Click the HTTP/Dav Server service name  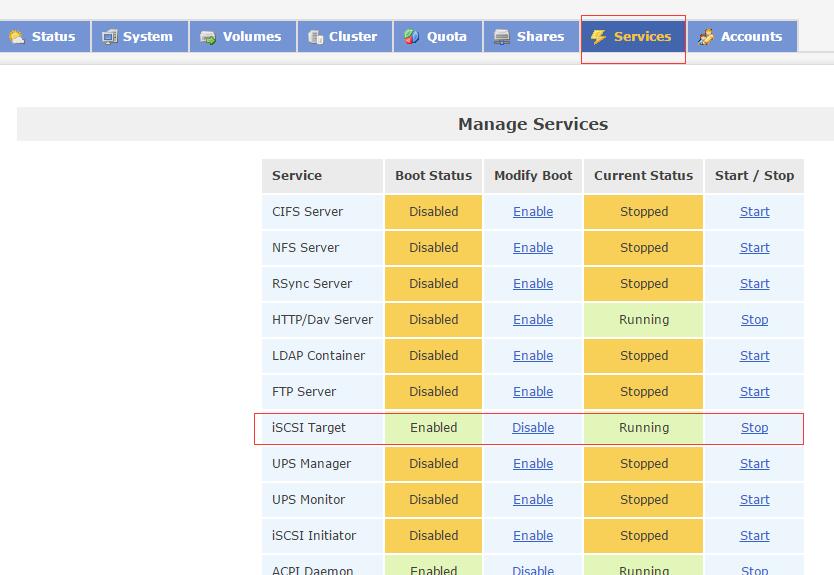pyautogui.click(x=322, y=320)
